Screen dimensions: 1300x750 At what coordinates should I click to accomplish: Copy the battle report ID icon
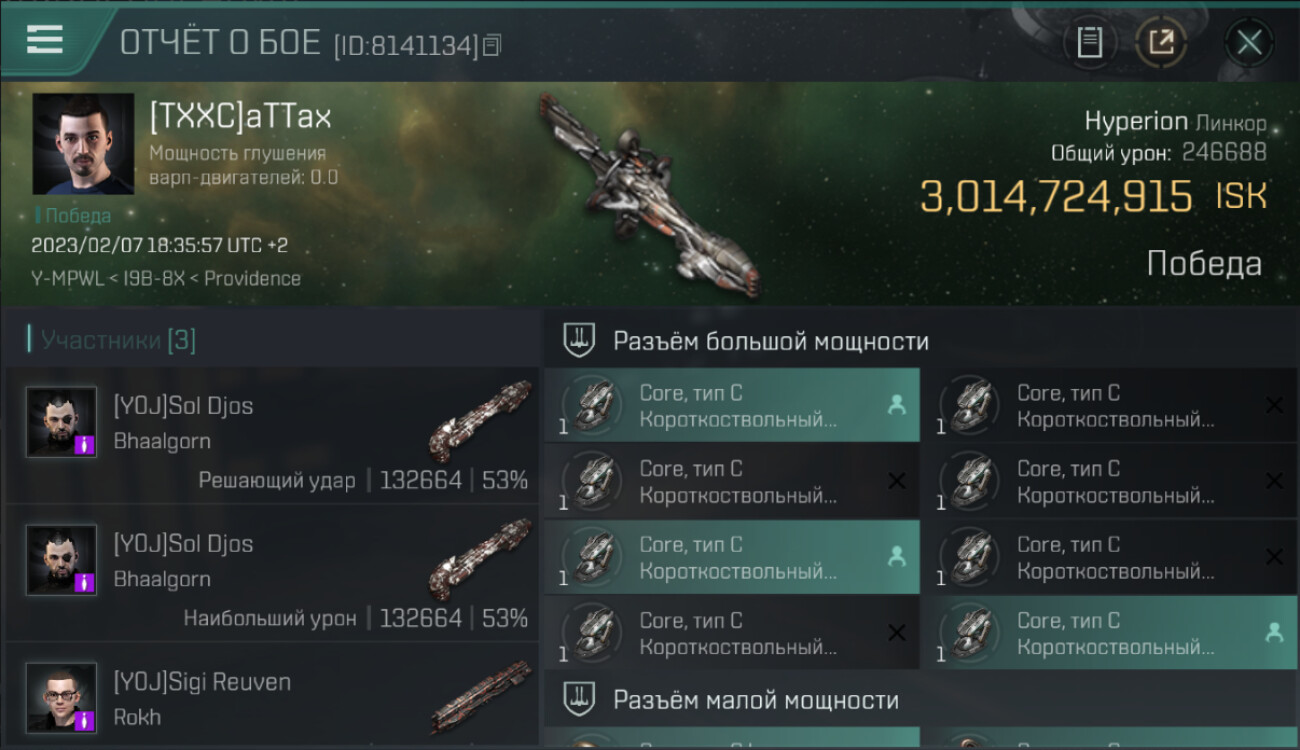491,45
